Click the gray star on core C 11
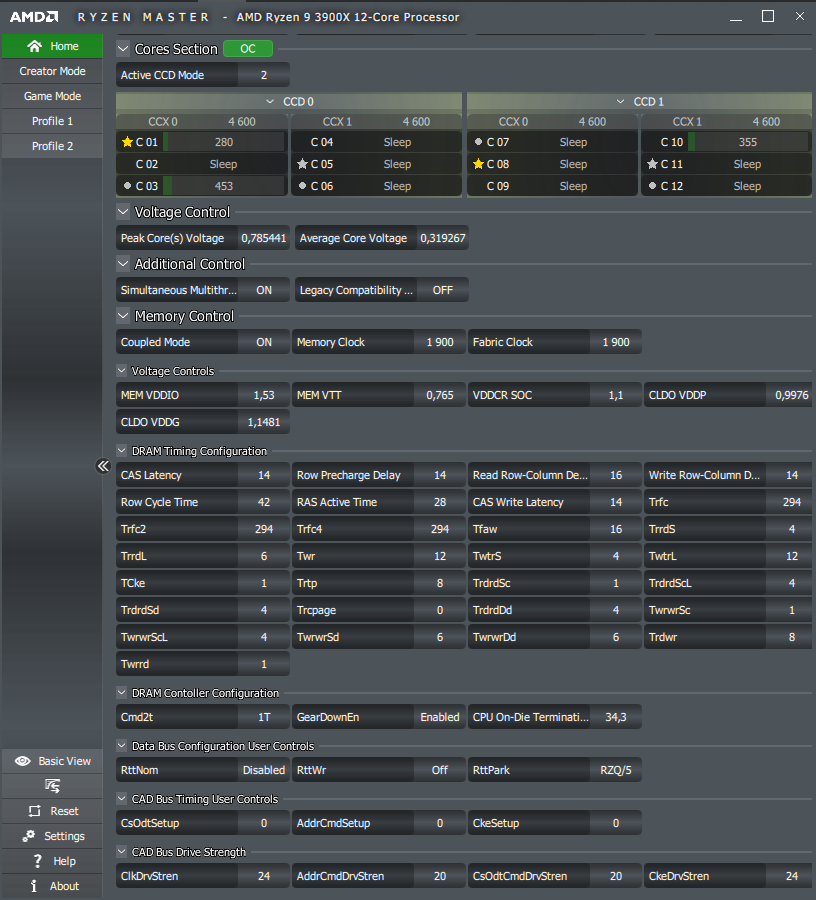 coord(652,164)
